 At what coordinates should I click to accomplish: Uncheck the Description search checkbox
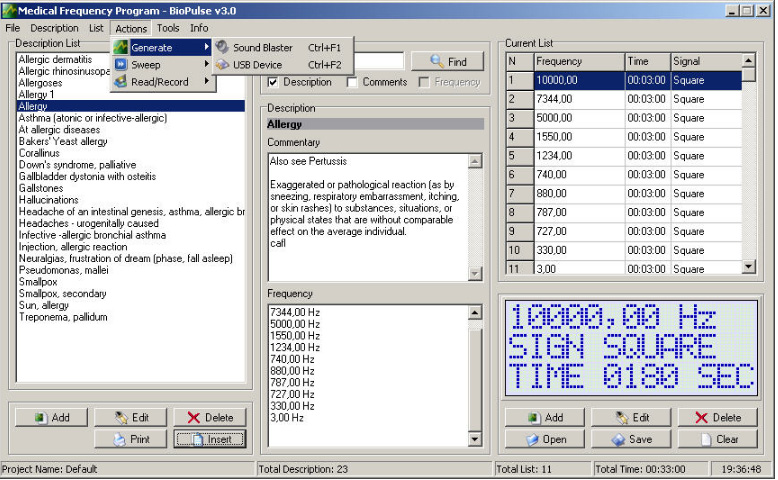[273, 82]
